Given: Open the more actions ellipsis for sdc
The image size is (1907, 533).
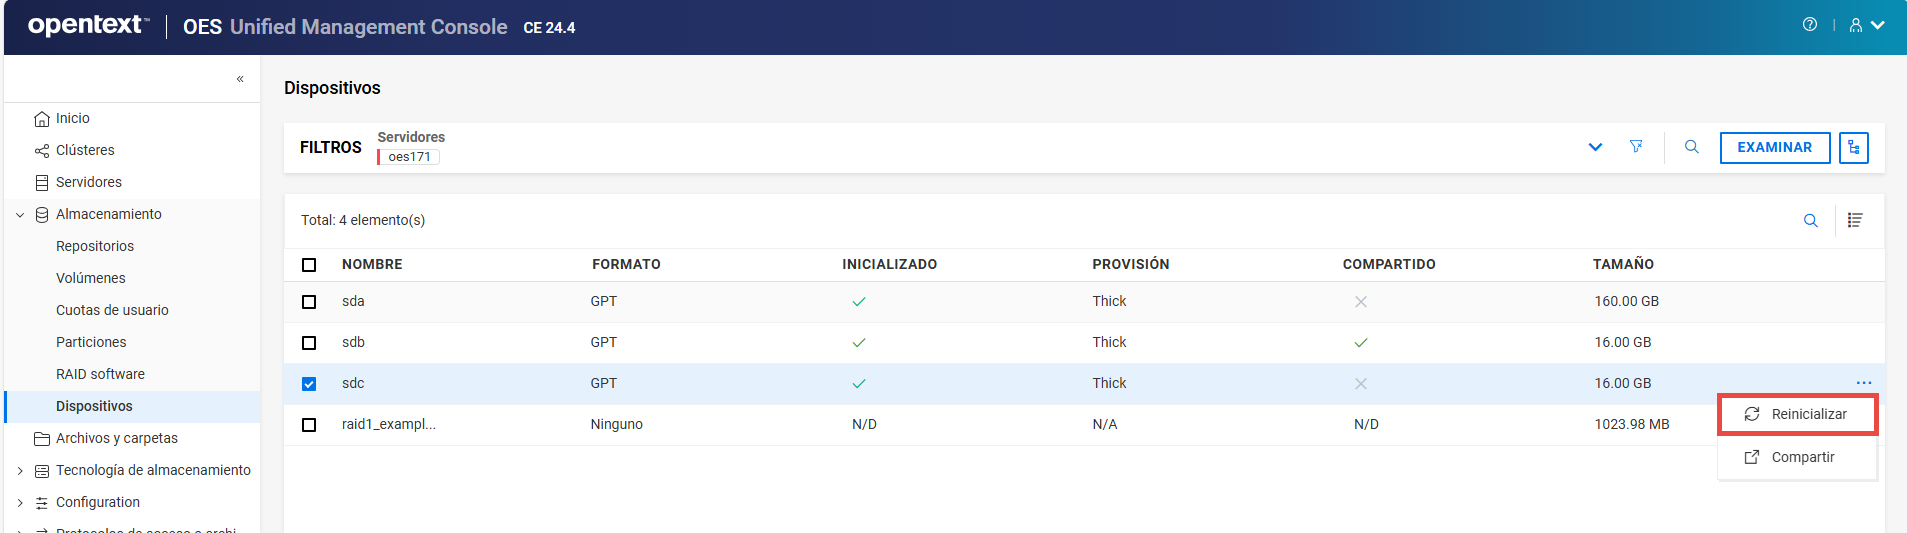Looking at the screenshot, I should (x=1863, y=383).
